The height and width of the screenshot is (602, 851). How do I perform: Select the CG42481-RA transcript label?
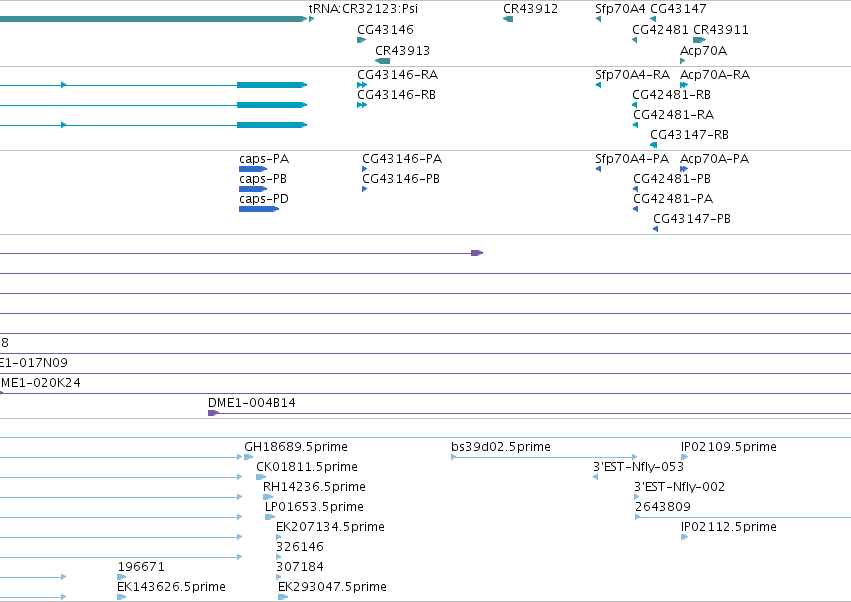tap(674, 115)
